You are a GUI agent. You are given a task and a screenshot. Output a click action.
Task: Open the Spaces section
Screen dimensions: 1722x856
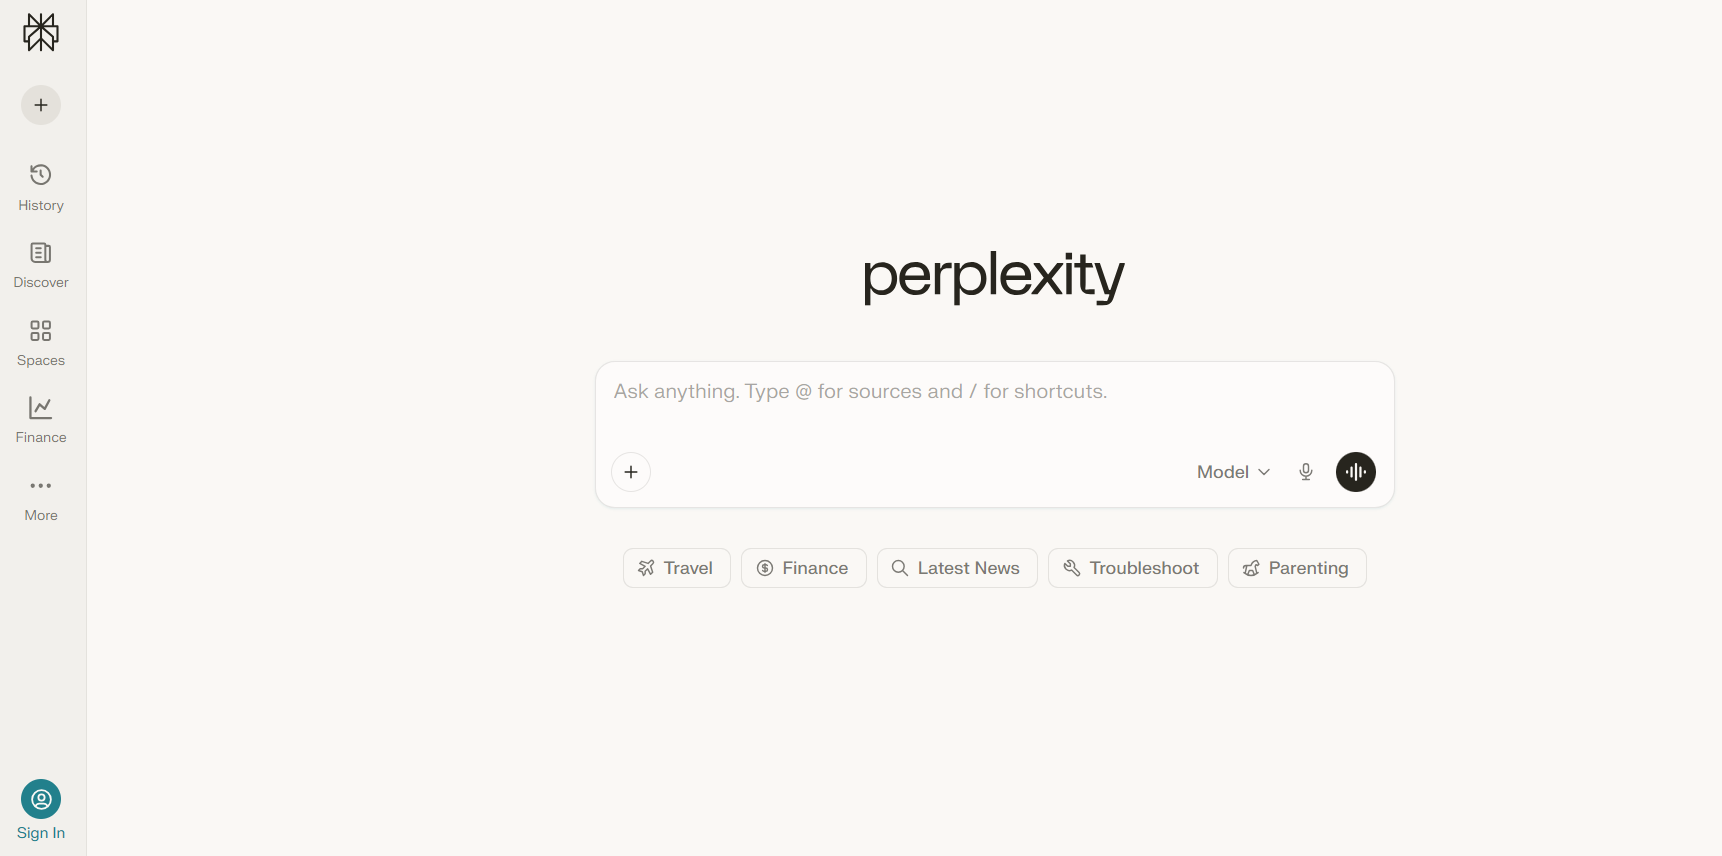(x=40, y=341)
